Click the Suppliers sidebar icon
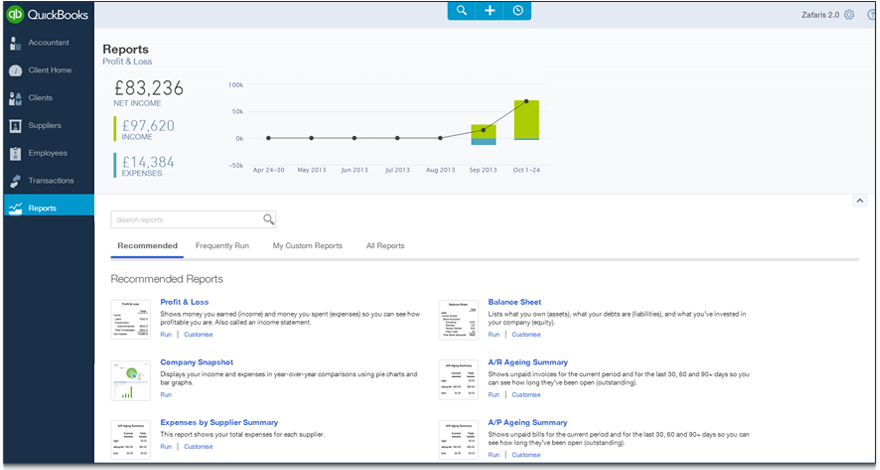This screenshot has width=880, height=470. (15, 126)
